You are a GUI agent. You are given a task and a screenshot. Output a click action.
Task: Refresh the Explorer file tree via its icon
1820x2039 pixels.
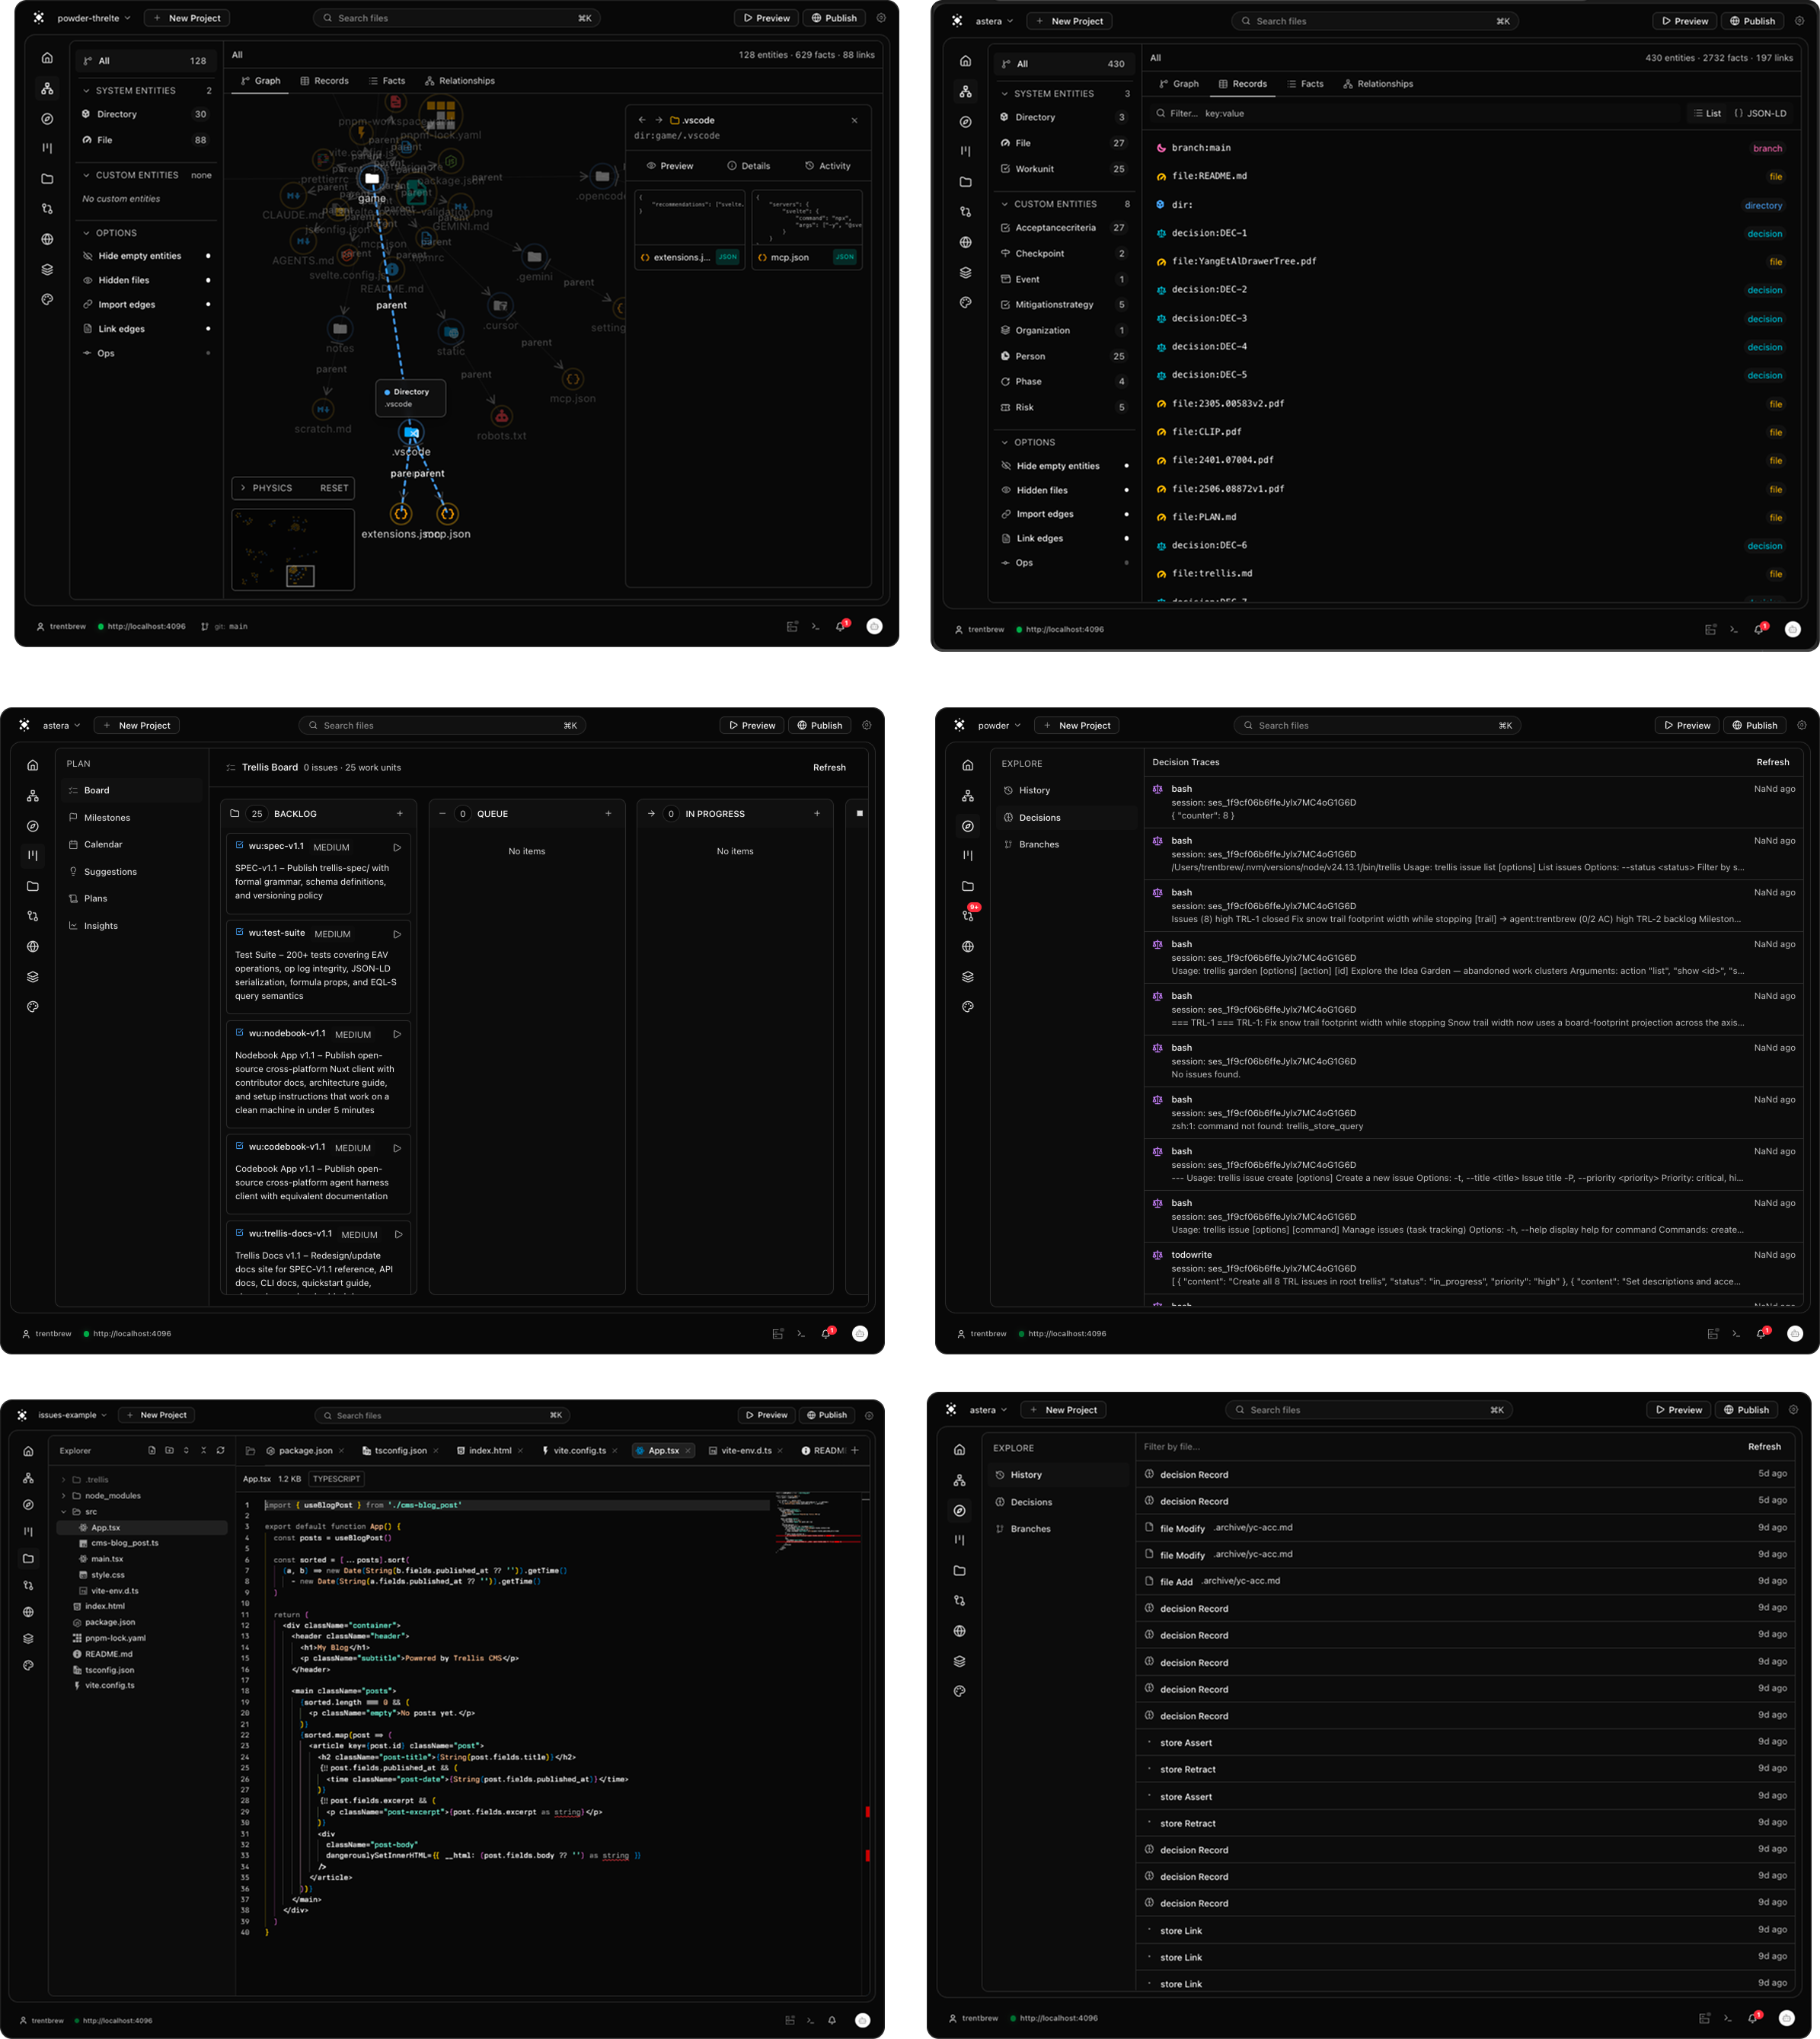pyautogui.click(x=220, y=1450)
